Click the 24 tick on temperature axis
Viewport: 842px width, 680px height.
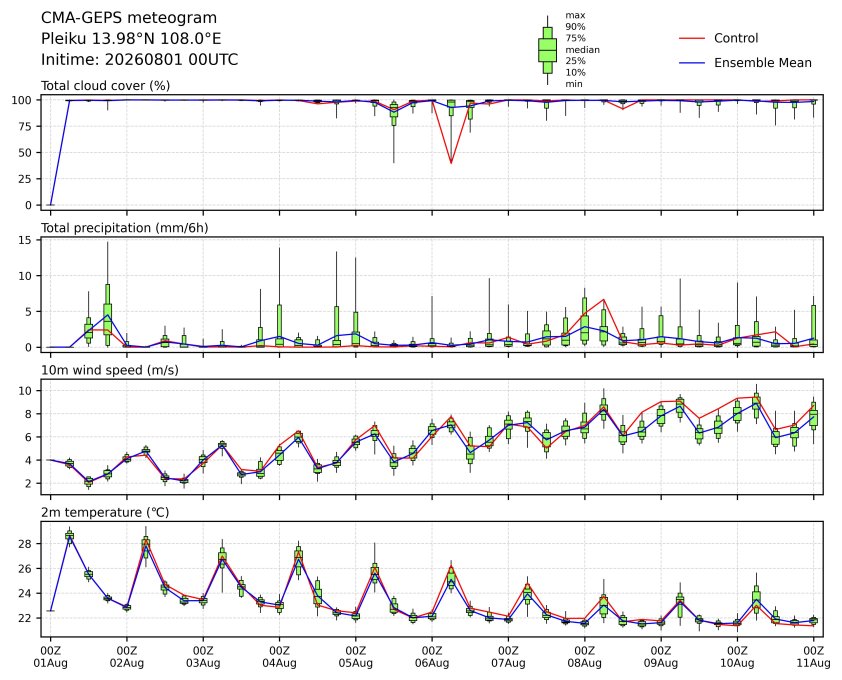(x=25, y=594)
